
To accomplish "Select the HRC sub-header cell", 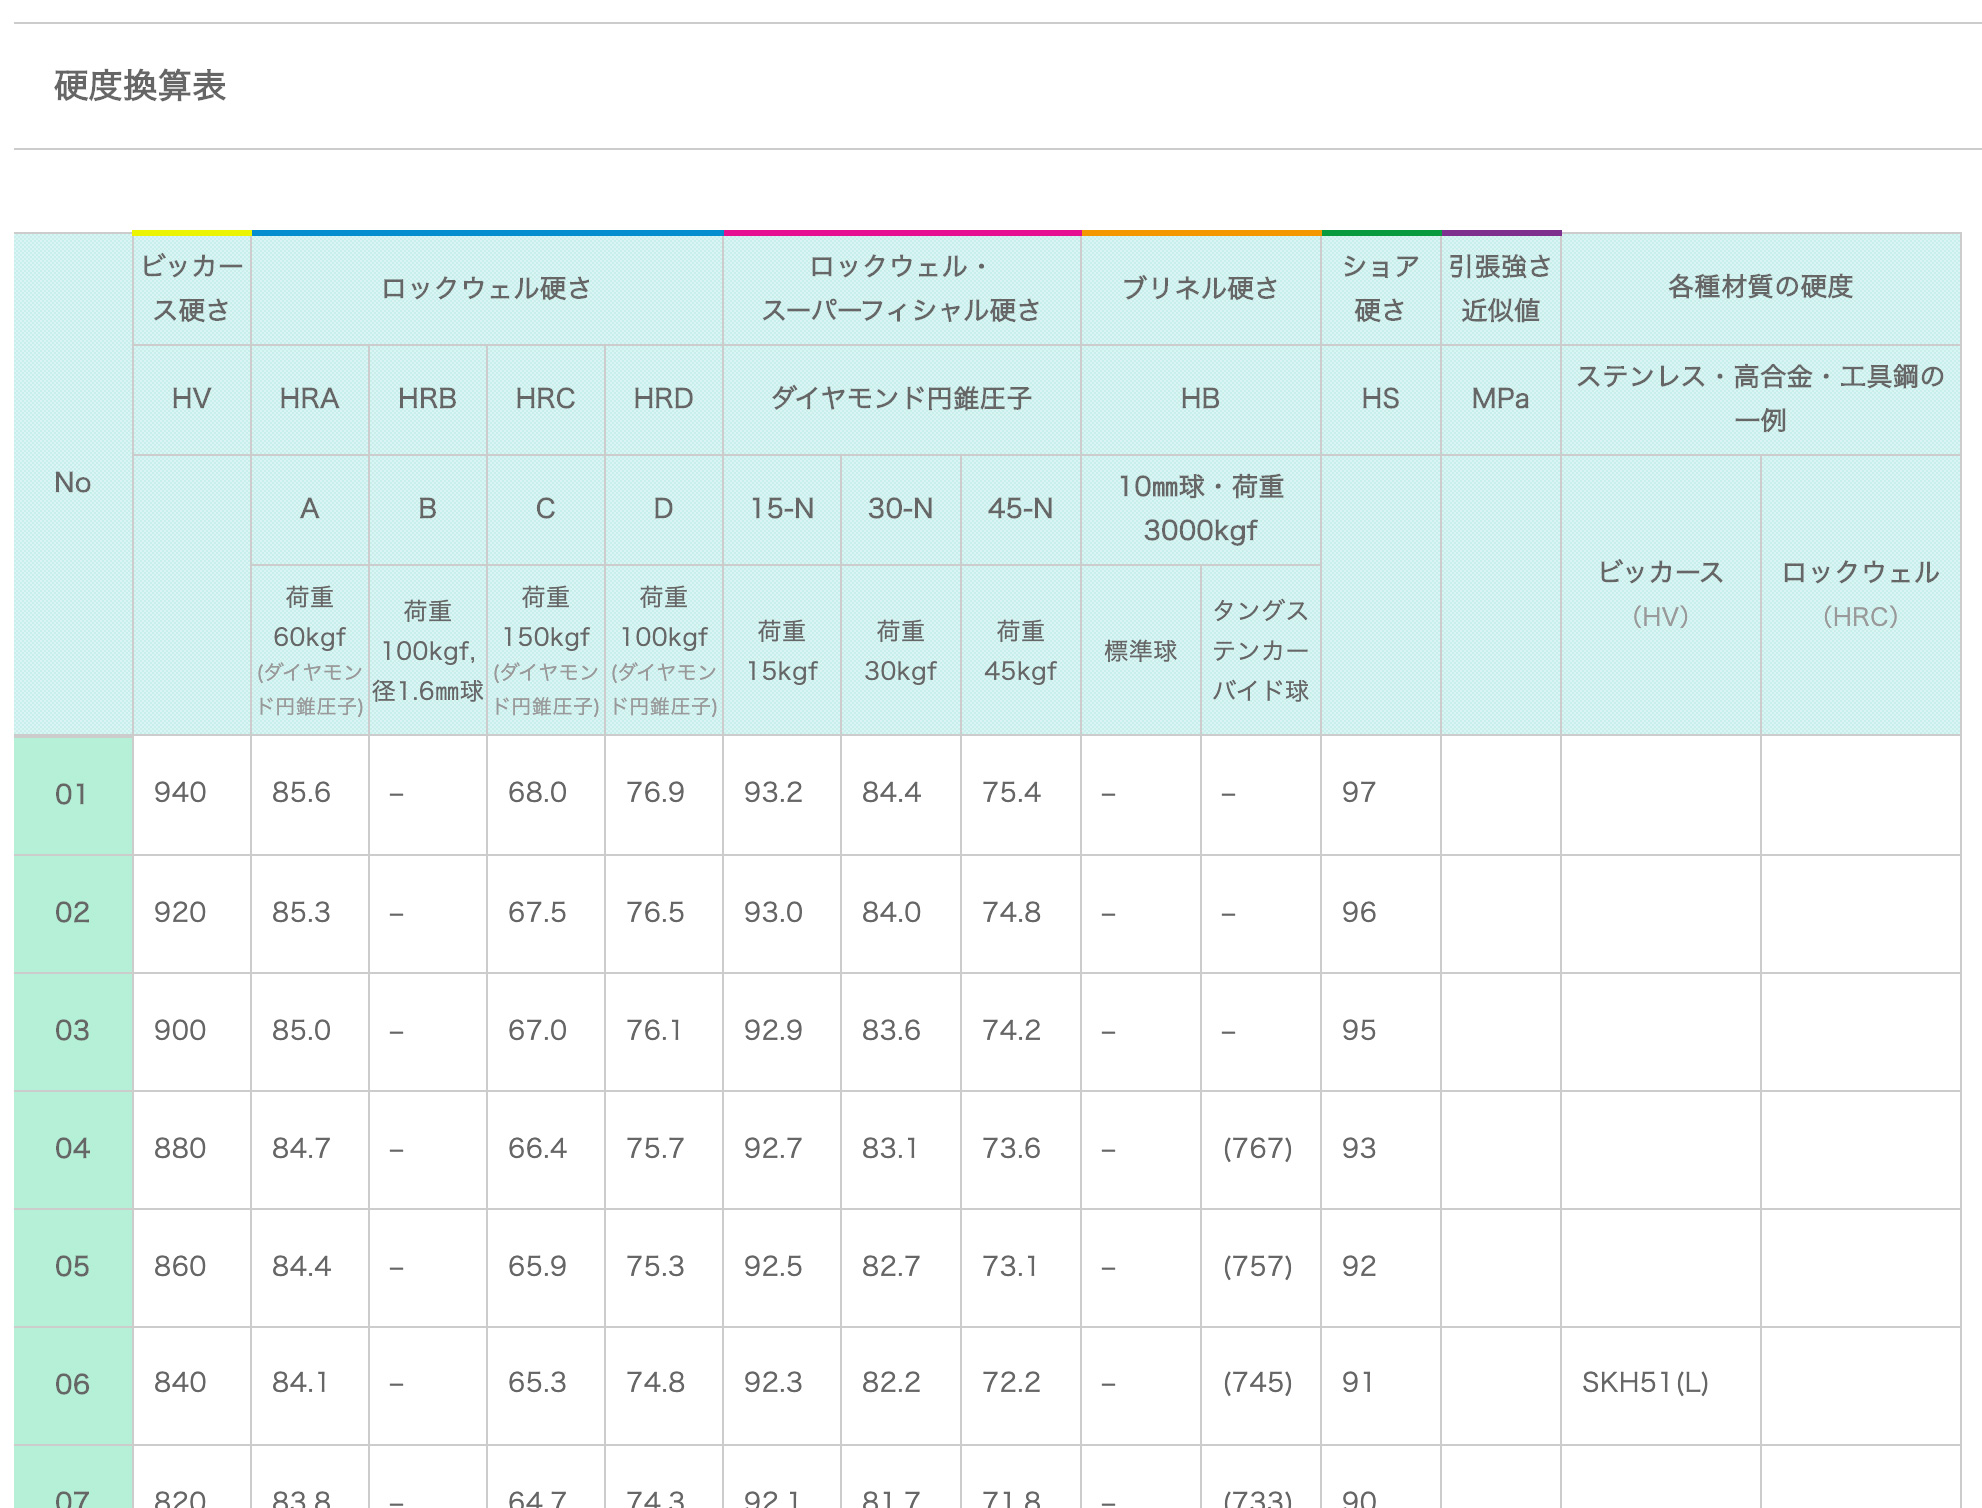I will pos(545,399).
